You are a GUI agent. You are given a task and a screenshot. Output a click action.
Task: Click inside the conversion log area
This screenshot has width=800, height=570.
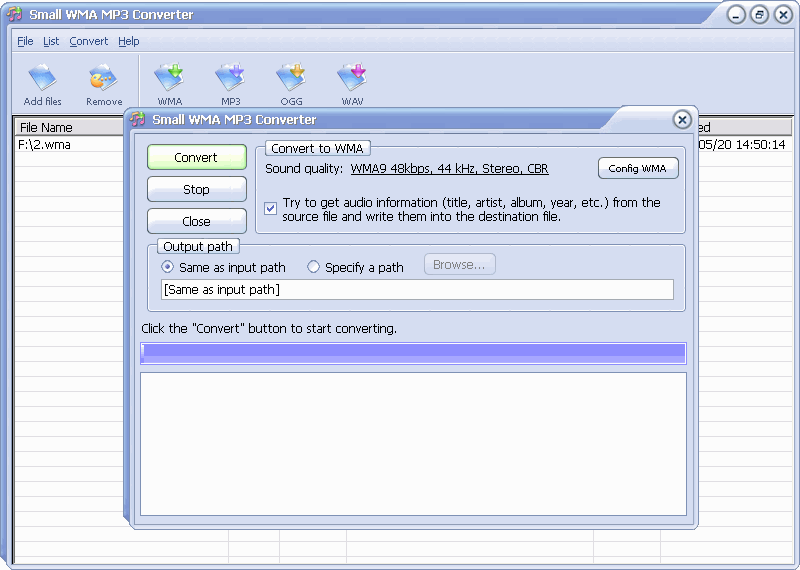[x=413, y=444]
